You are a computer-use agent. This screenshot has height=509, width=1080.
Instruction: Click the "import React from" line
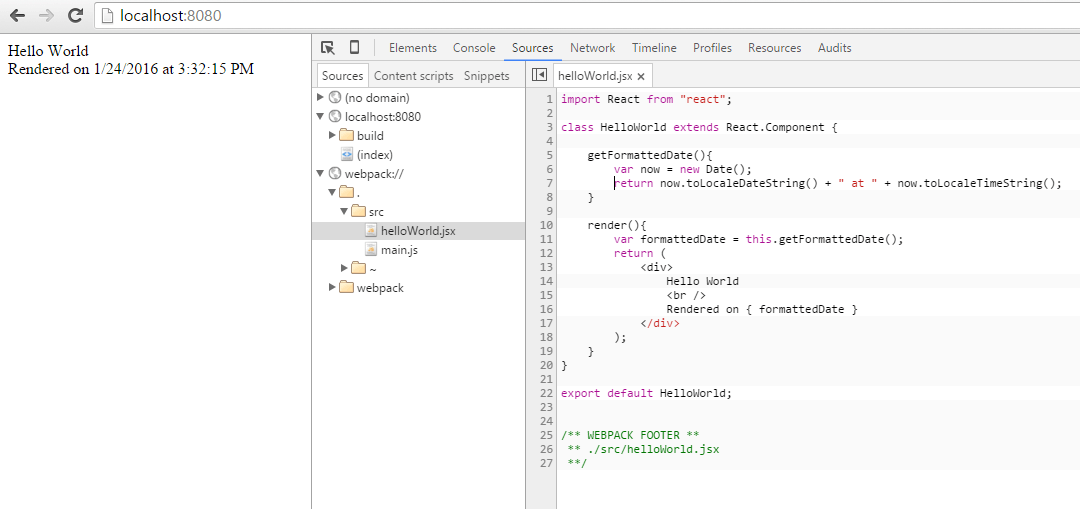click(646, 98)
